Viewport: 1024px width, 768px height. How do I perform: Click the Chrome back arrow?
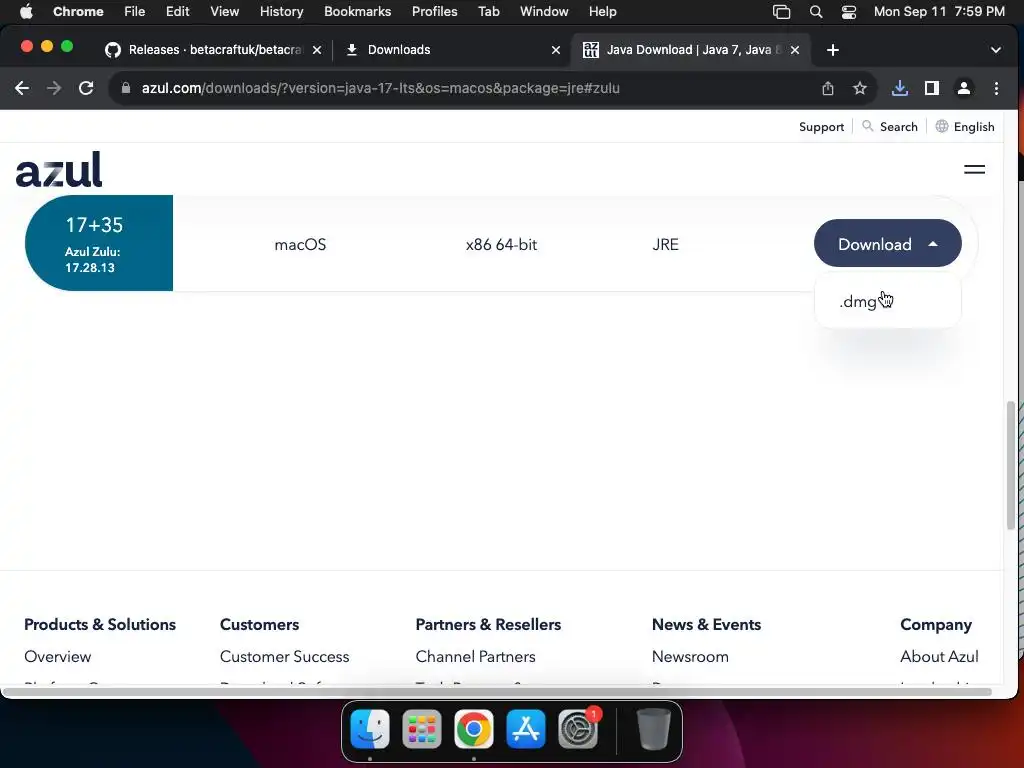click(22, 88)
